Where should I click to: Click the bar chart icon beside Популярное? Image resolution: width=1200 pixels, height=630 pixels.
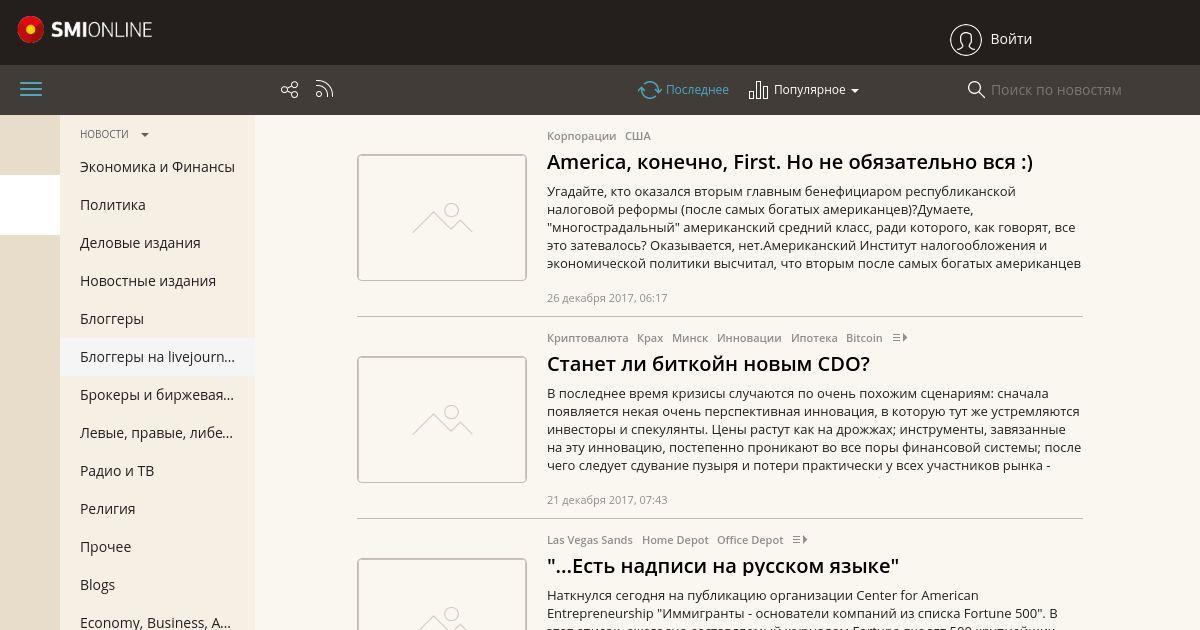click(759, 90)
